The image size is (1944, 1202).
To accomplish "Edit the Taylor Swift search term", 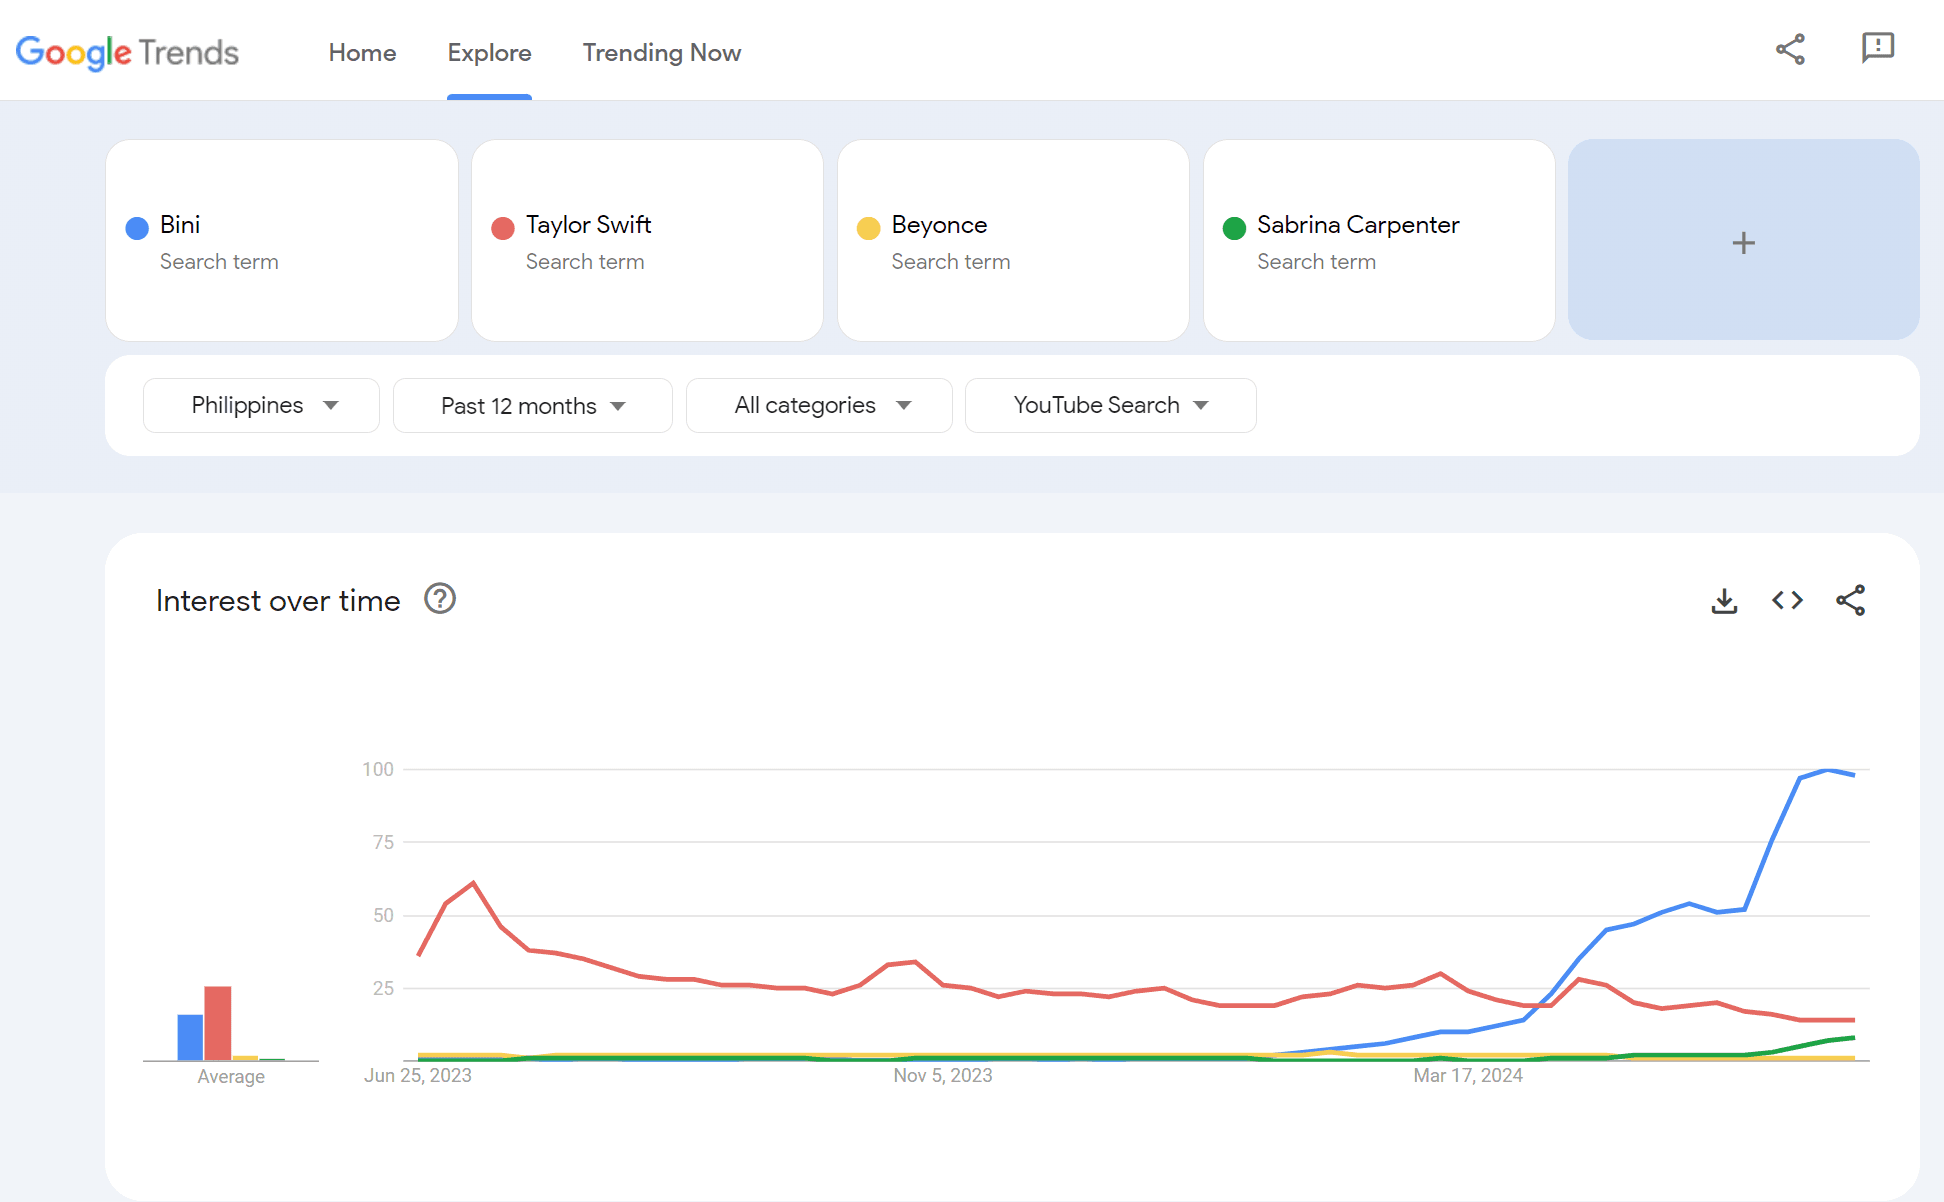I will pyautogui.click(x=647, y=240).
